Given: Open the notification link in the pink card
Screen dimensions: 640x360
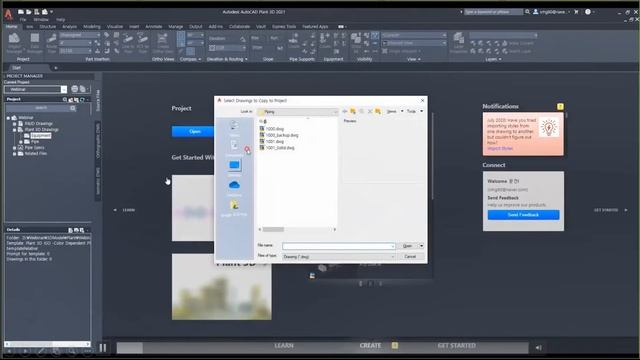Looking at the screenshot, I should (500, 149).
